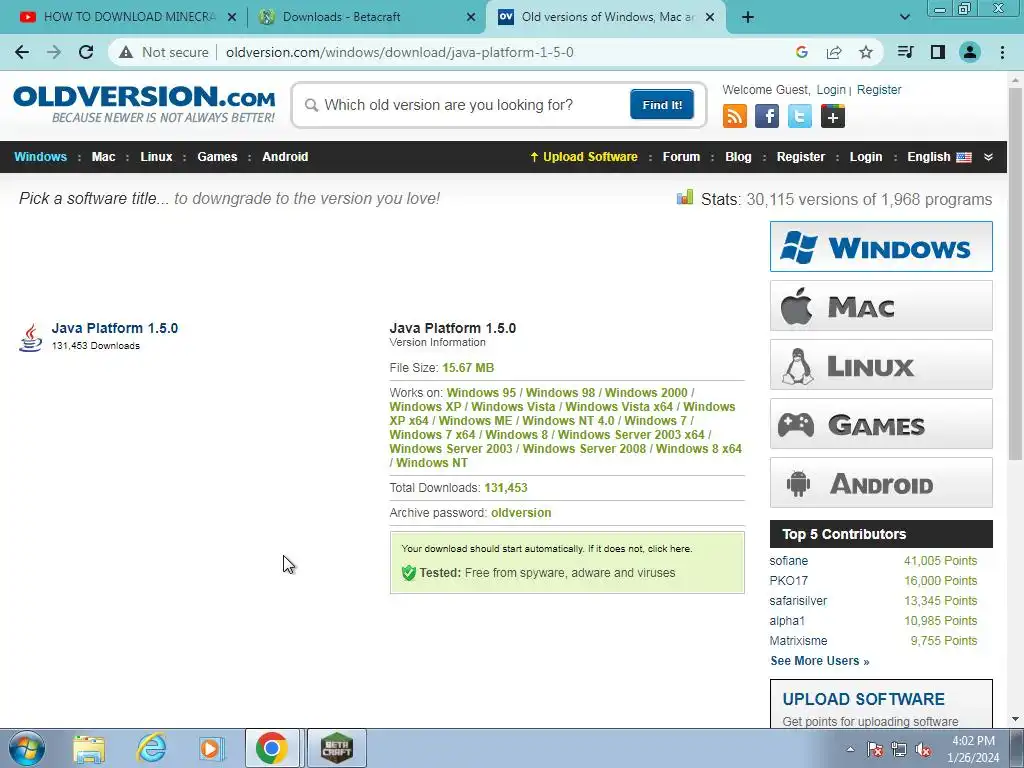Click the Google plus share icon
Image resolution: width=1024 pixels, height=768 pixels.
click(833, 116)
